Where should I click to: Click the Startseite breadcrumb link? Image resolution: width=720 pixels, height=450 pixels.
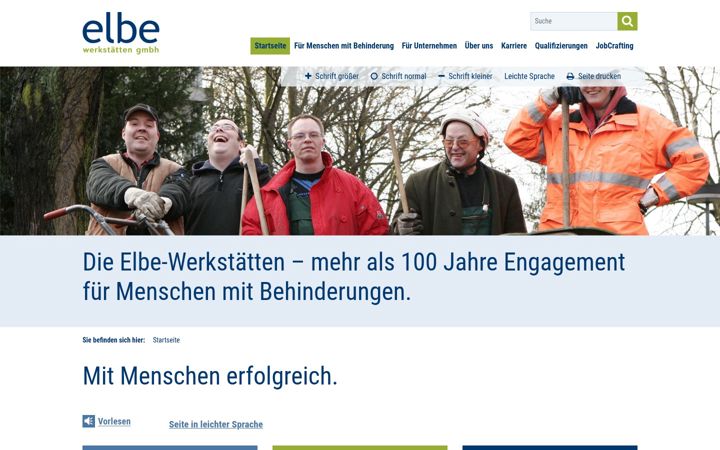pos(166,340)
